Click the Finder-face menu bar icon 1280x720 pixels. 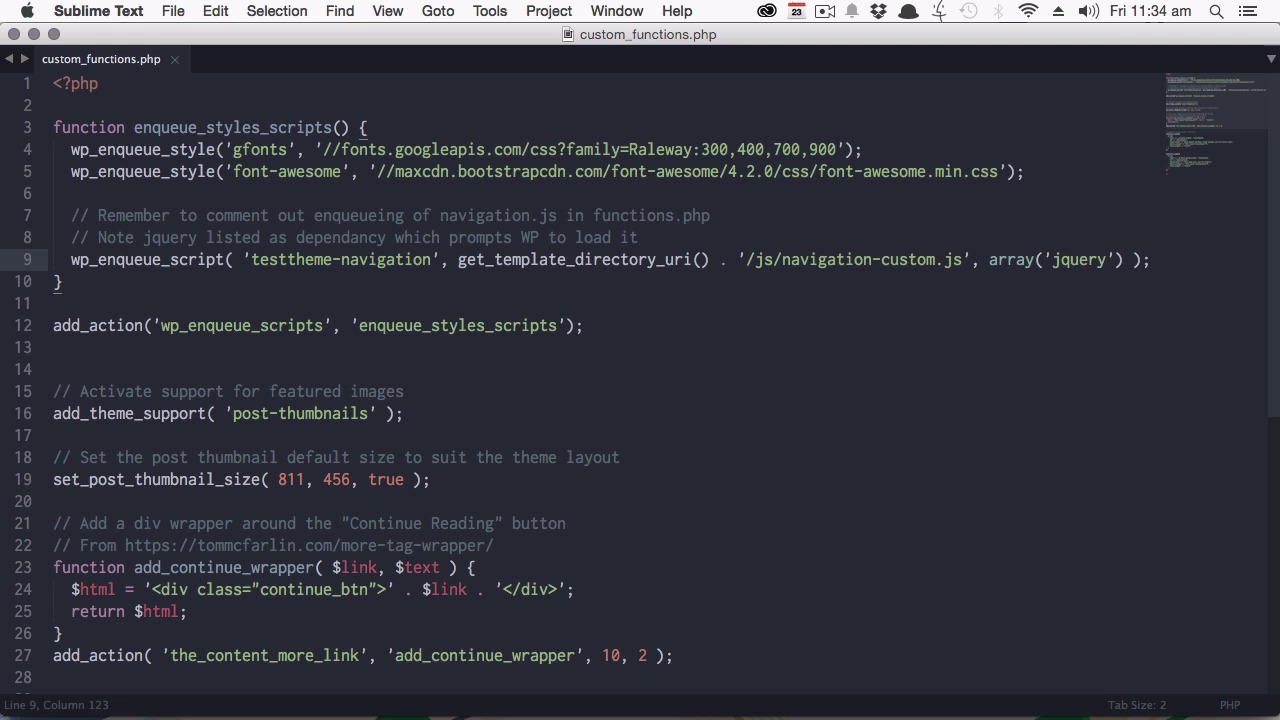938,11
